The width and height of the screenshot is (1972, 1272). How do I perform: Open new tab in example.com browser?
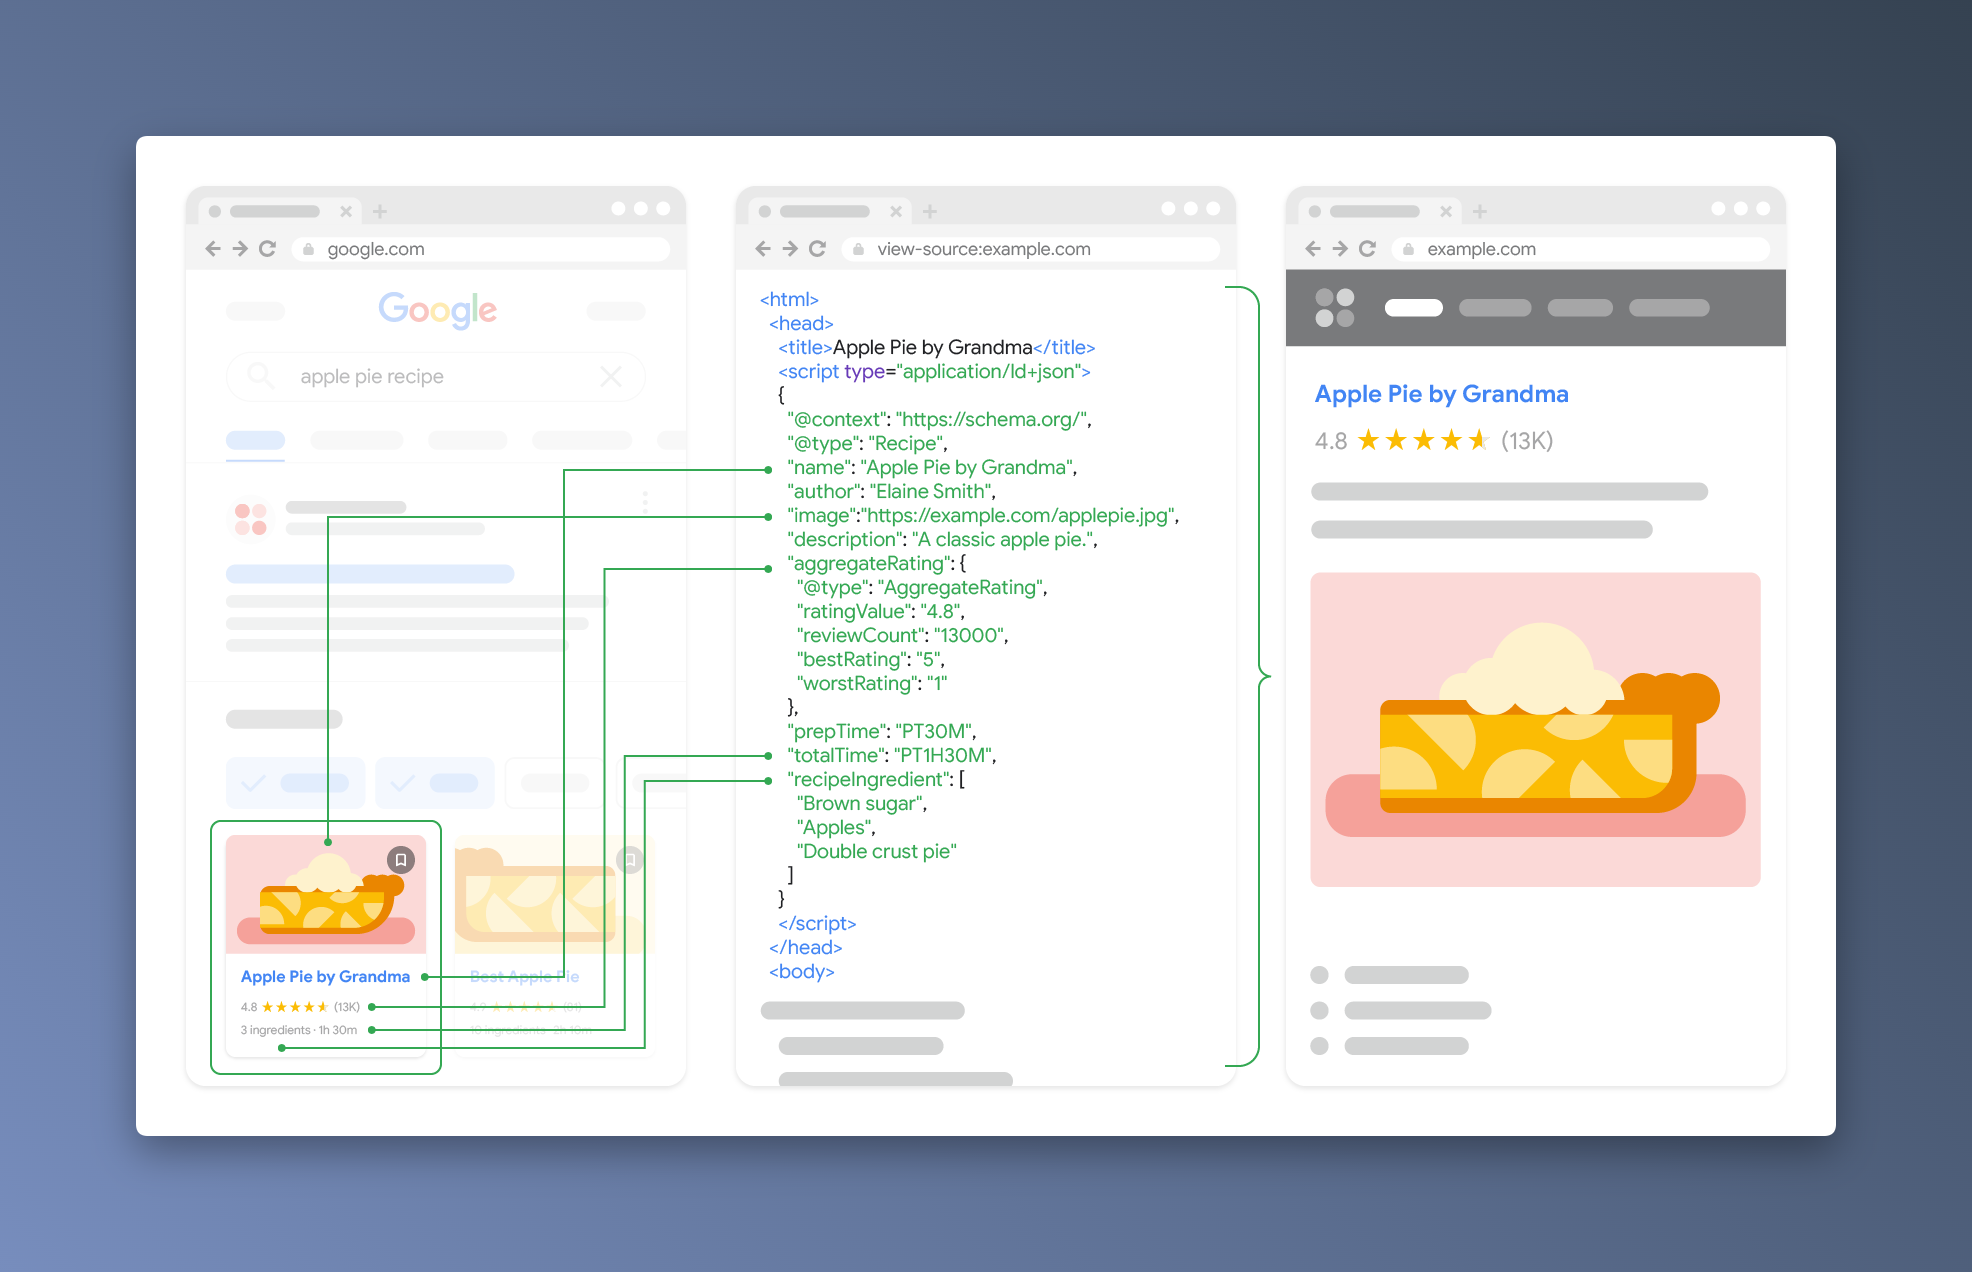click(x=1480, y=211)
